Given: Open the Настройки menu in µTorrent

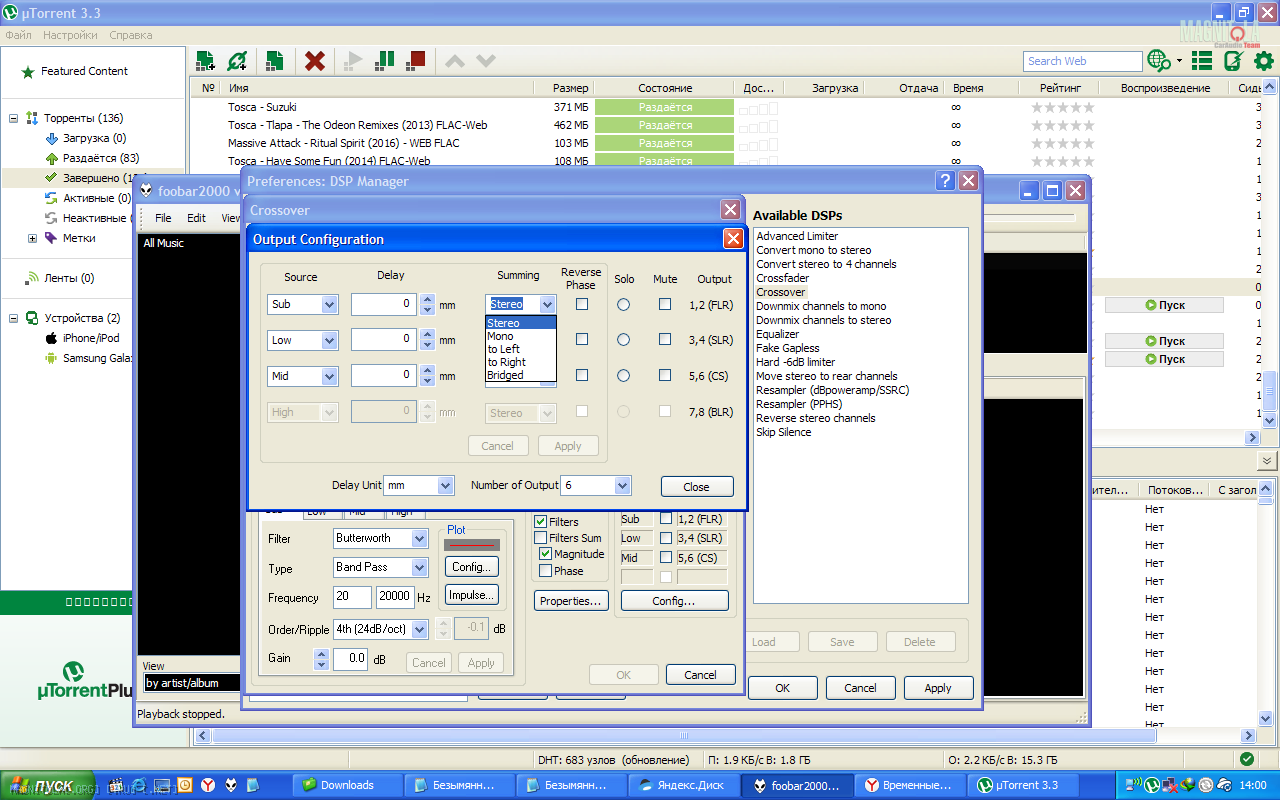Looking at the screenshot, I should (70, 35).
